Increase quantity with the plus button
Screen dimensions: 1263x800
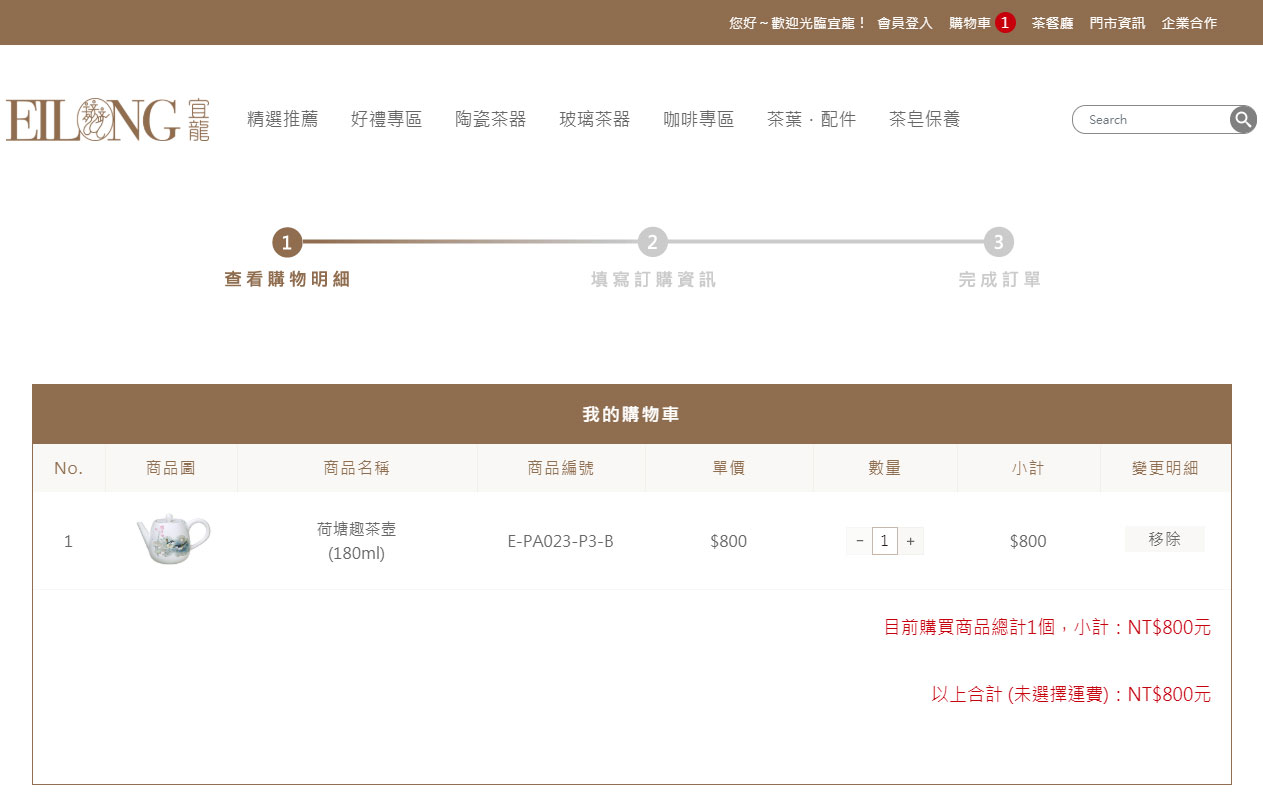coord(910,542)
